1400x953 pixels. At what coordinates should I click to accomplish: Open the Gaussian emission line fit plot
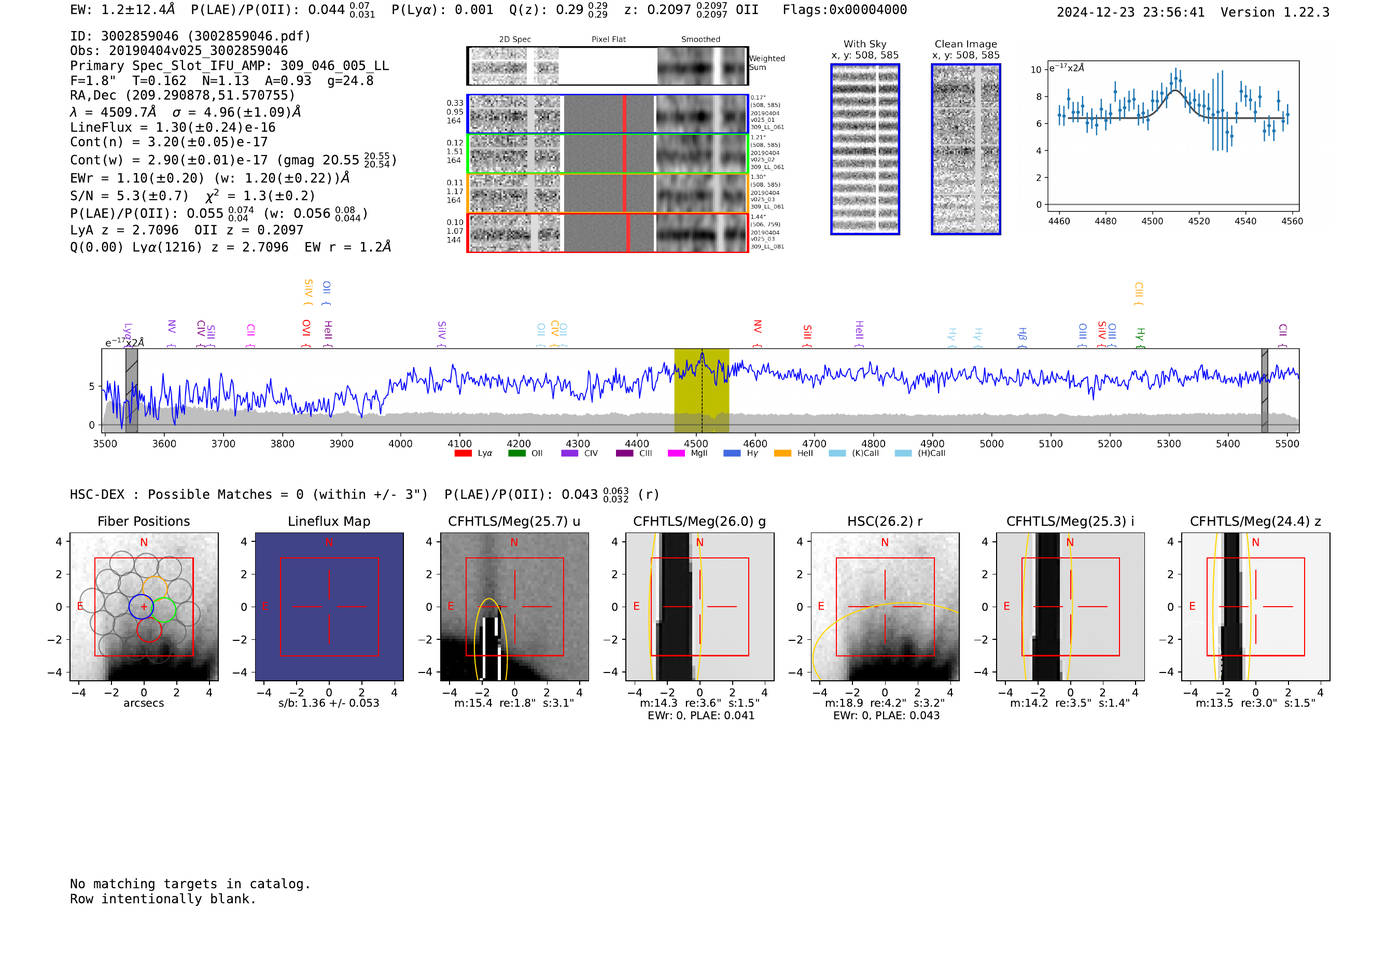point(1172,135)
